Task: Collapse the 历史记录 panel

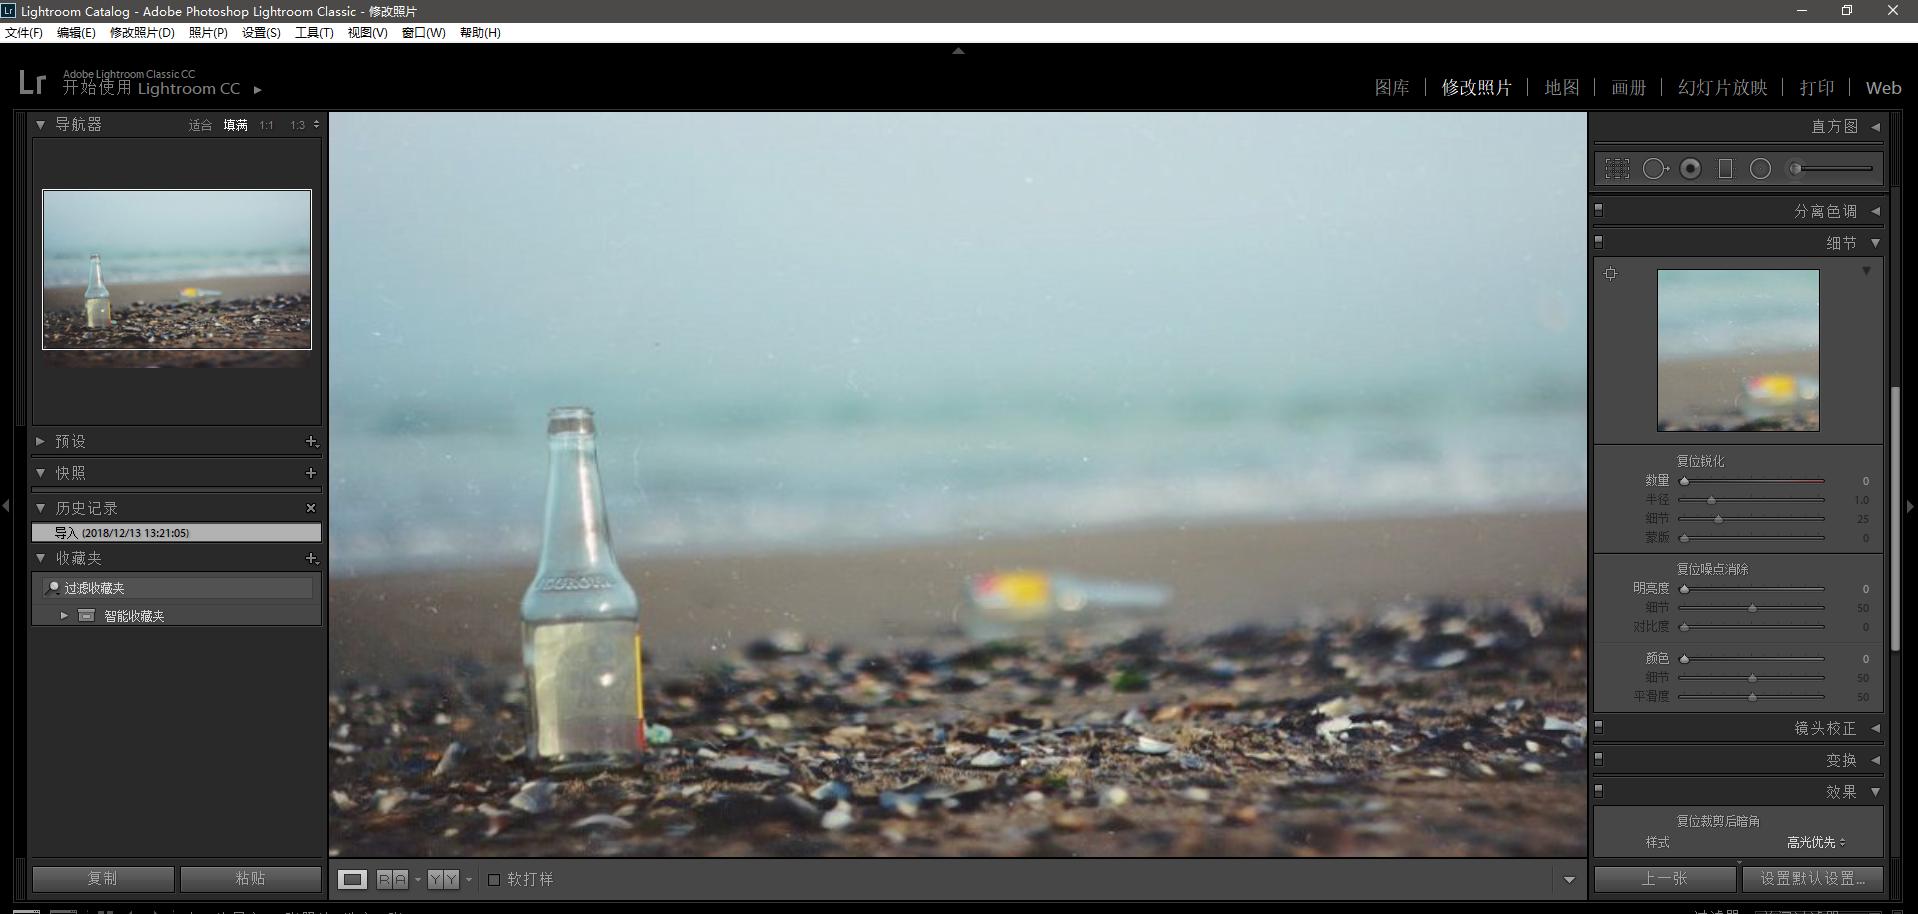Action: (40, 508)
